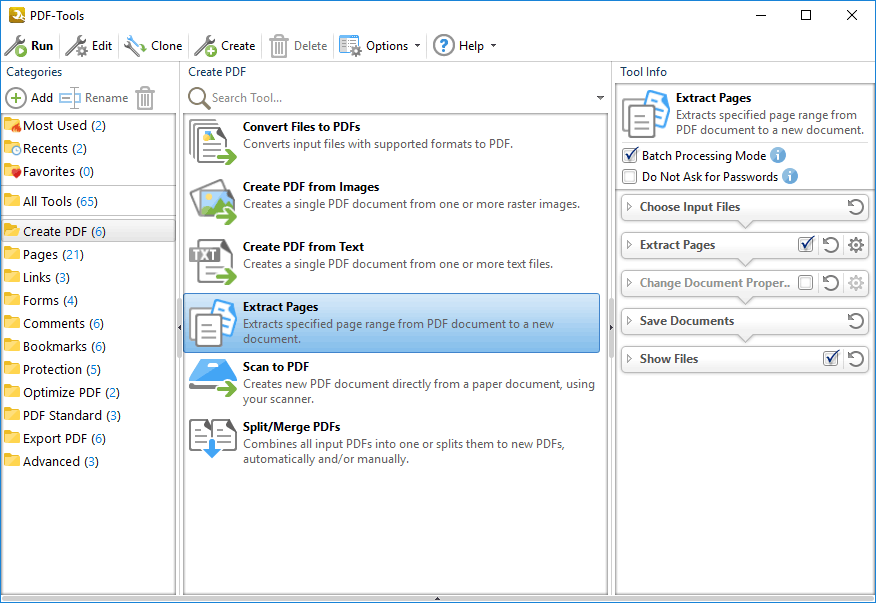Image resolution: width=876 pixels, height=603 pixels.
Task: Reset the Choose Input Files step
Action: coord(855,207)
